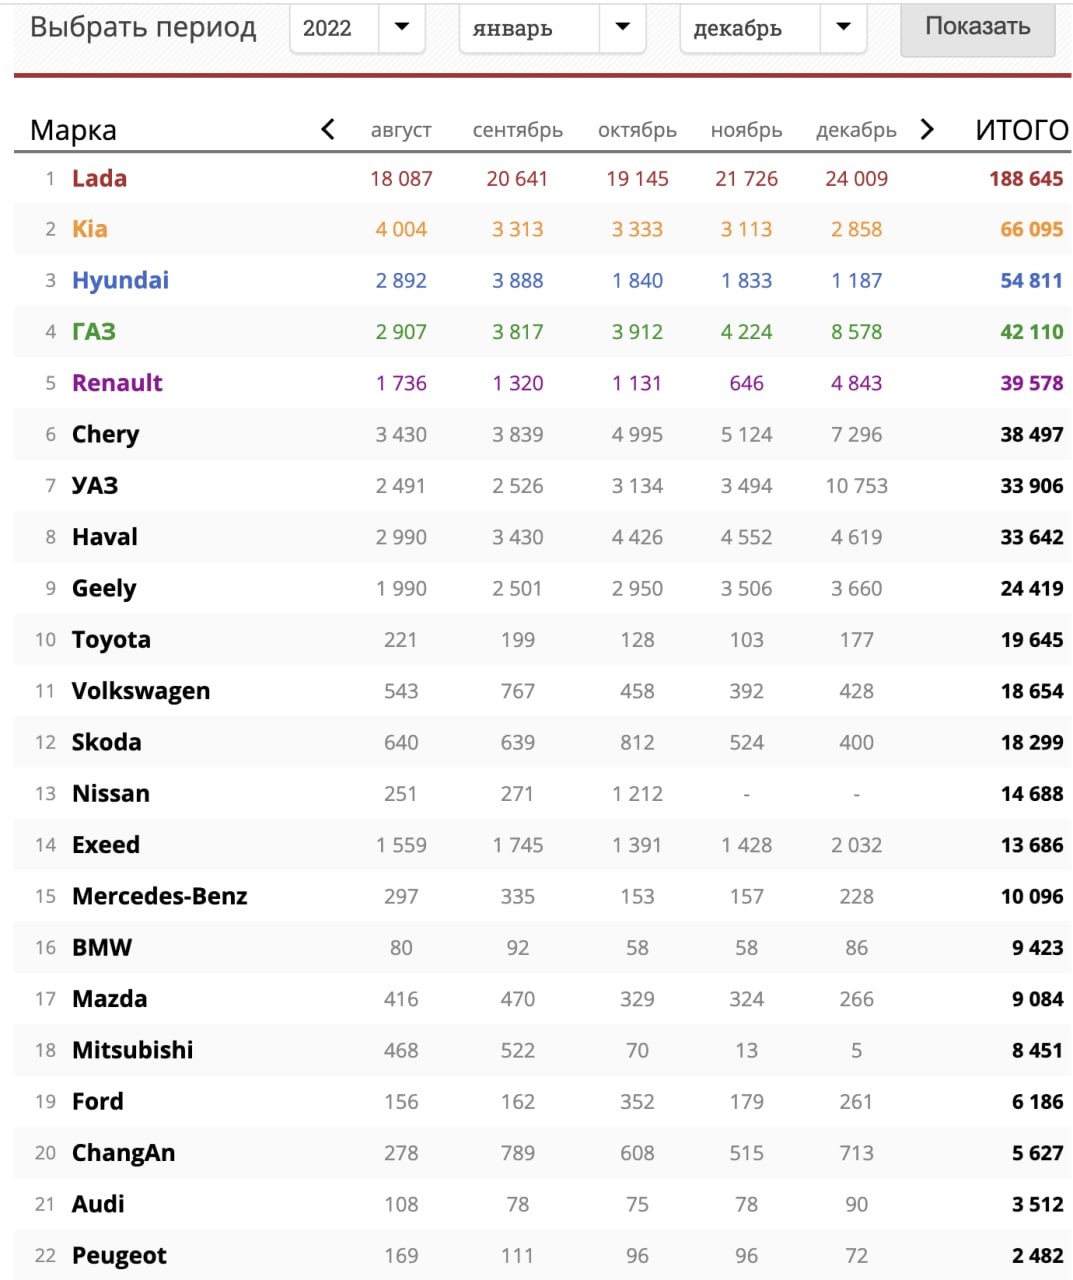The width and height of the screenshot is (1073, 1280).
Task: Click the декабрь column header
Action: tap(856, 130)
